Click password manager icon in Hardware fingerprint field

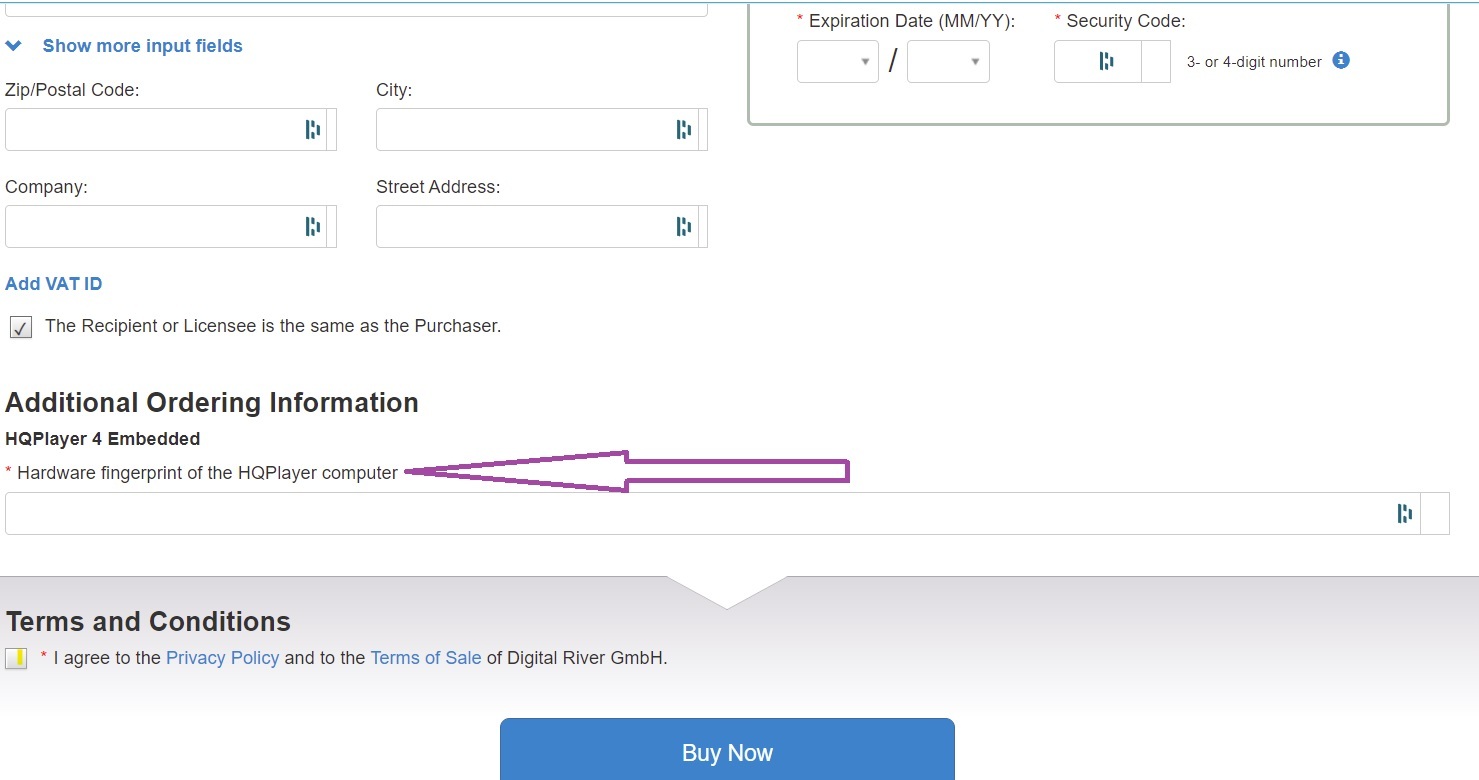(1405, 514)
